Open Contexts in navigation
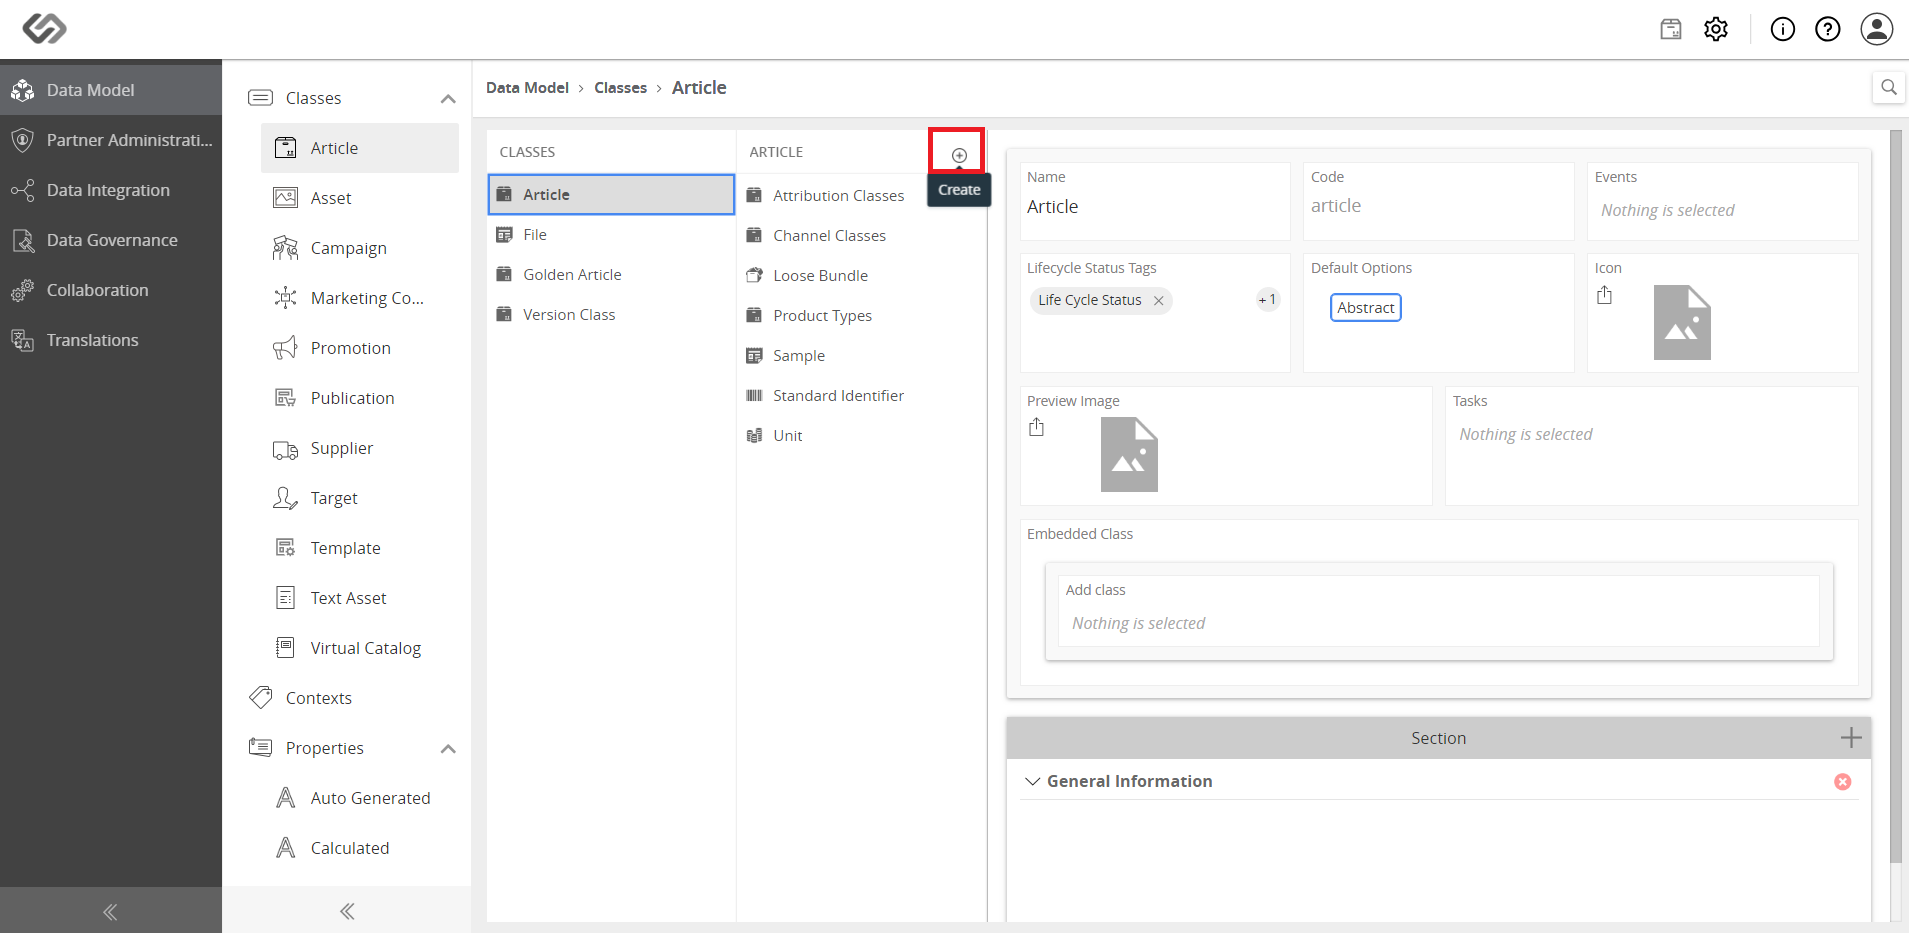1909x933 pixels. point(347,698)
